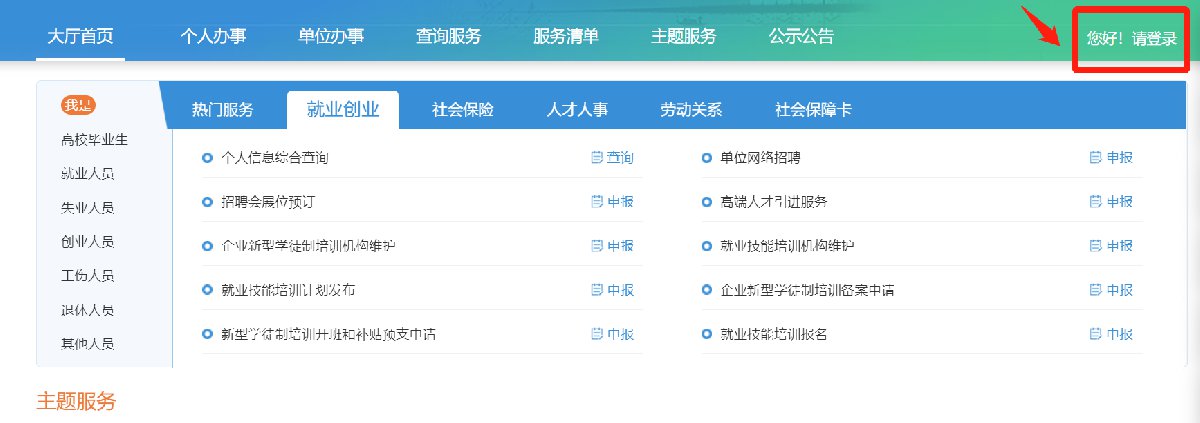The image size is (1200, 423).
Task: Select 其他人员 in the left sidebar
Action: (x=87, y=344)
